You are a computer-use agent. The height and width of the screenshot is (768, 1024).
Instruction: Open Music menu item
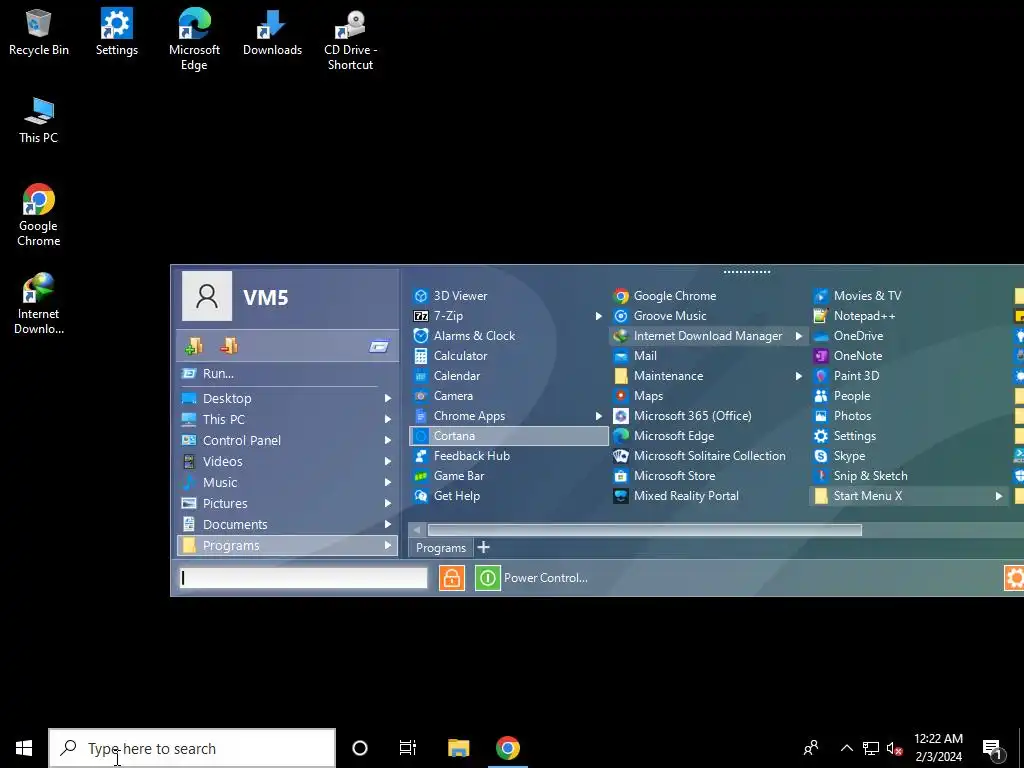point(288,483)
